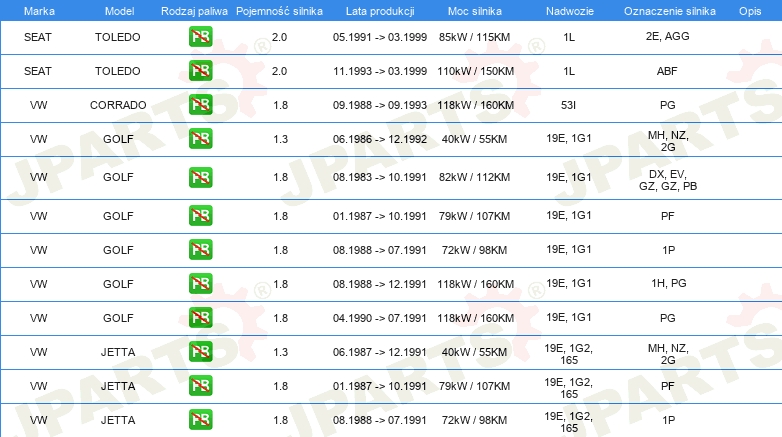Select engine code '2E, AGG'
This screenshot has width=782, height=437.
tap(667, 36)
